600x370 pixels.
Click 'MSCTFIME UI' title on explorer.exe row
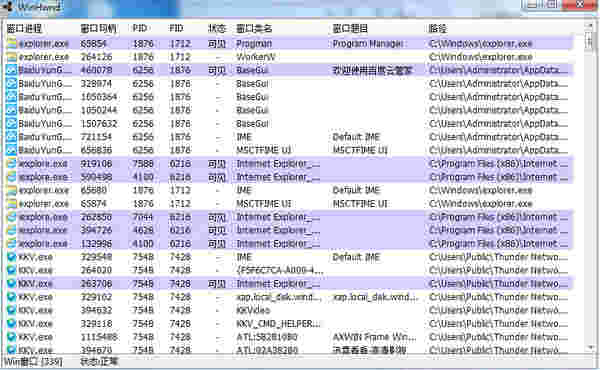tap(360, 204)
